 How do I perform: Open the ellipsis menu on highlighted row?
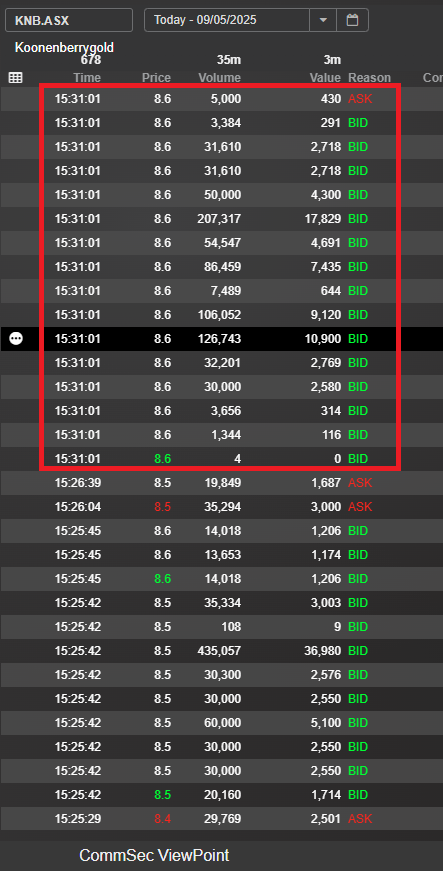tap(16, 338)
